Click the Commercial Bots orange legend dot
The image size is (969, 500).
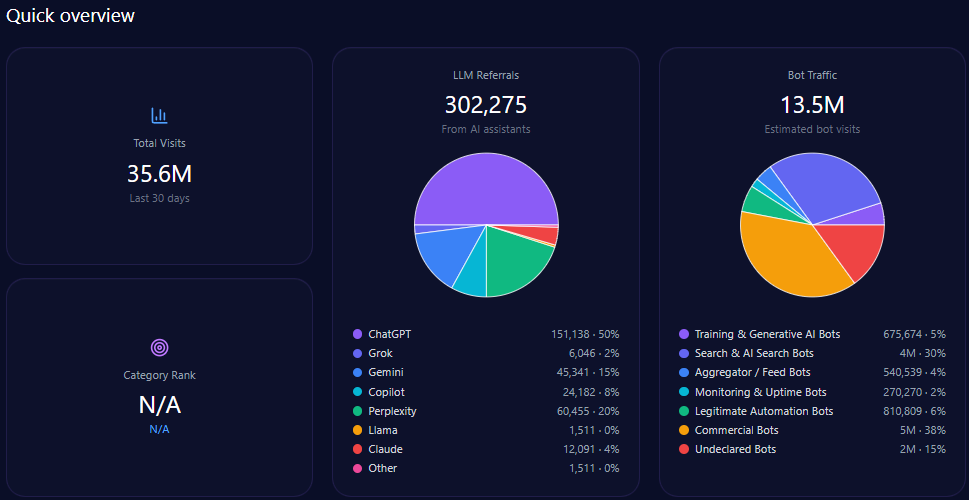click(684, 430)
